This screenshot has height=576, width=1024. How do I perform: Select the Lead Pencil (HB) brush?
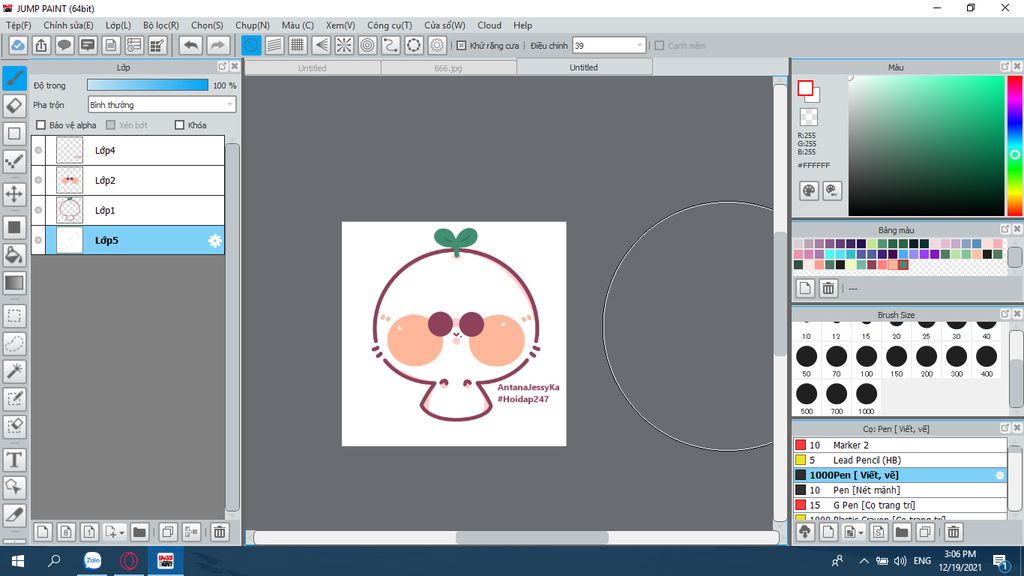[900, 460]
